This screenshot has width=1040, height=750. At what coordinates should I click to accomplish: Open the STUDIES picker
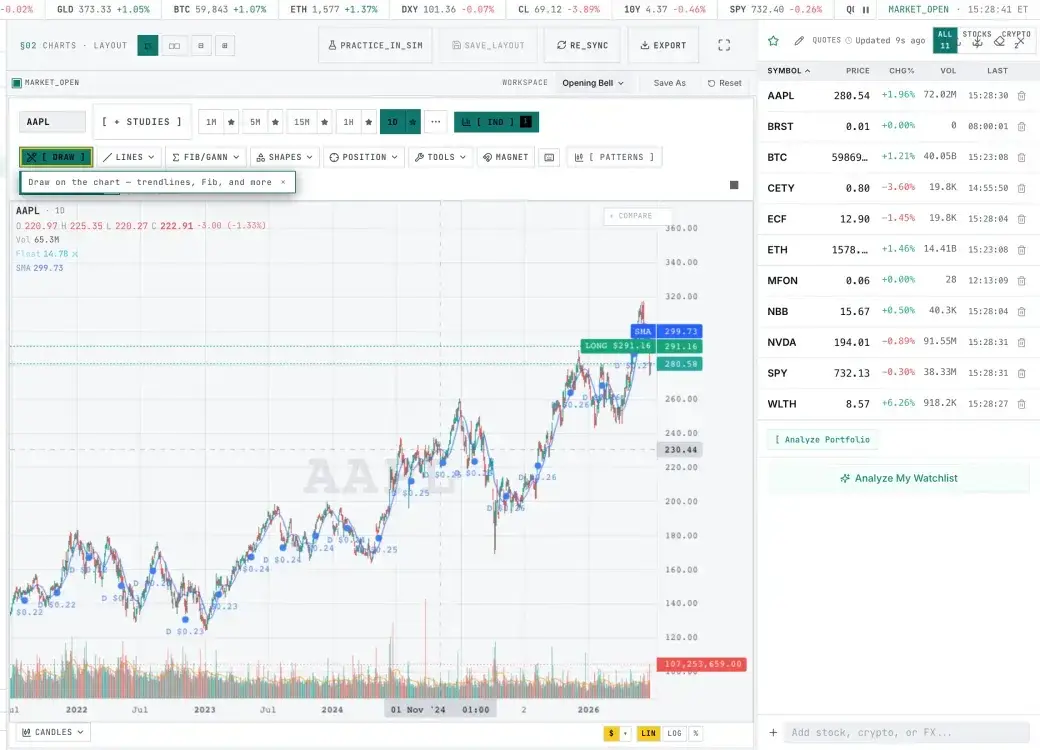[x=142, y=122]
